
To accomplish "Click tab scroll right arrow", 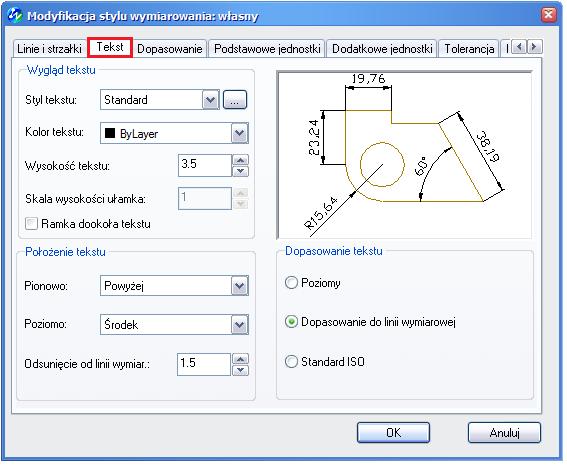I will pyautogui.click(x=534, y=47).
